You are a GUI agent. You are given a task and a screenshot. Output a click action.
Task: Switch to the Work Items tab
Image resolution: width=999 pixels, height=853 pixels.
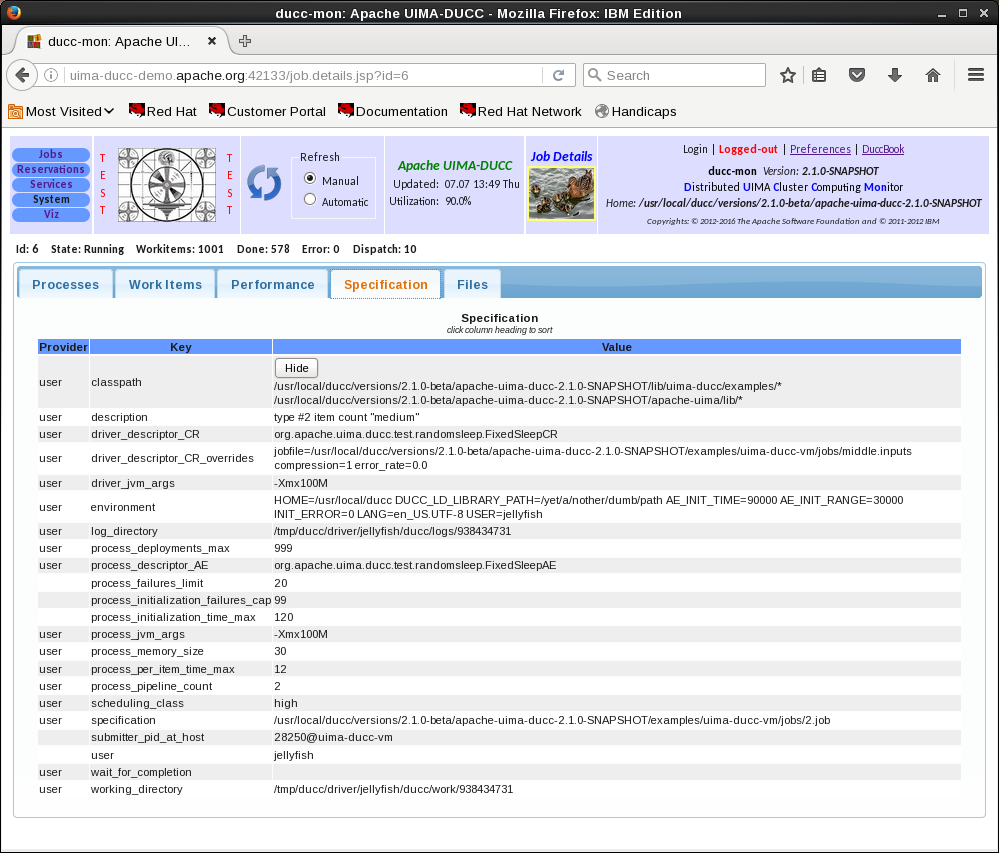click(165, 284)
